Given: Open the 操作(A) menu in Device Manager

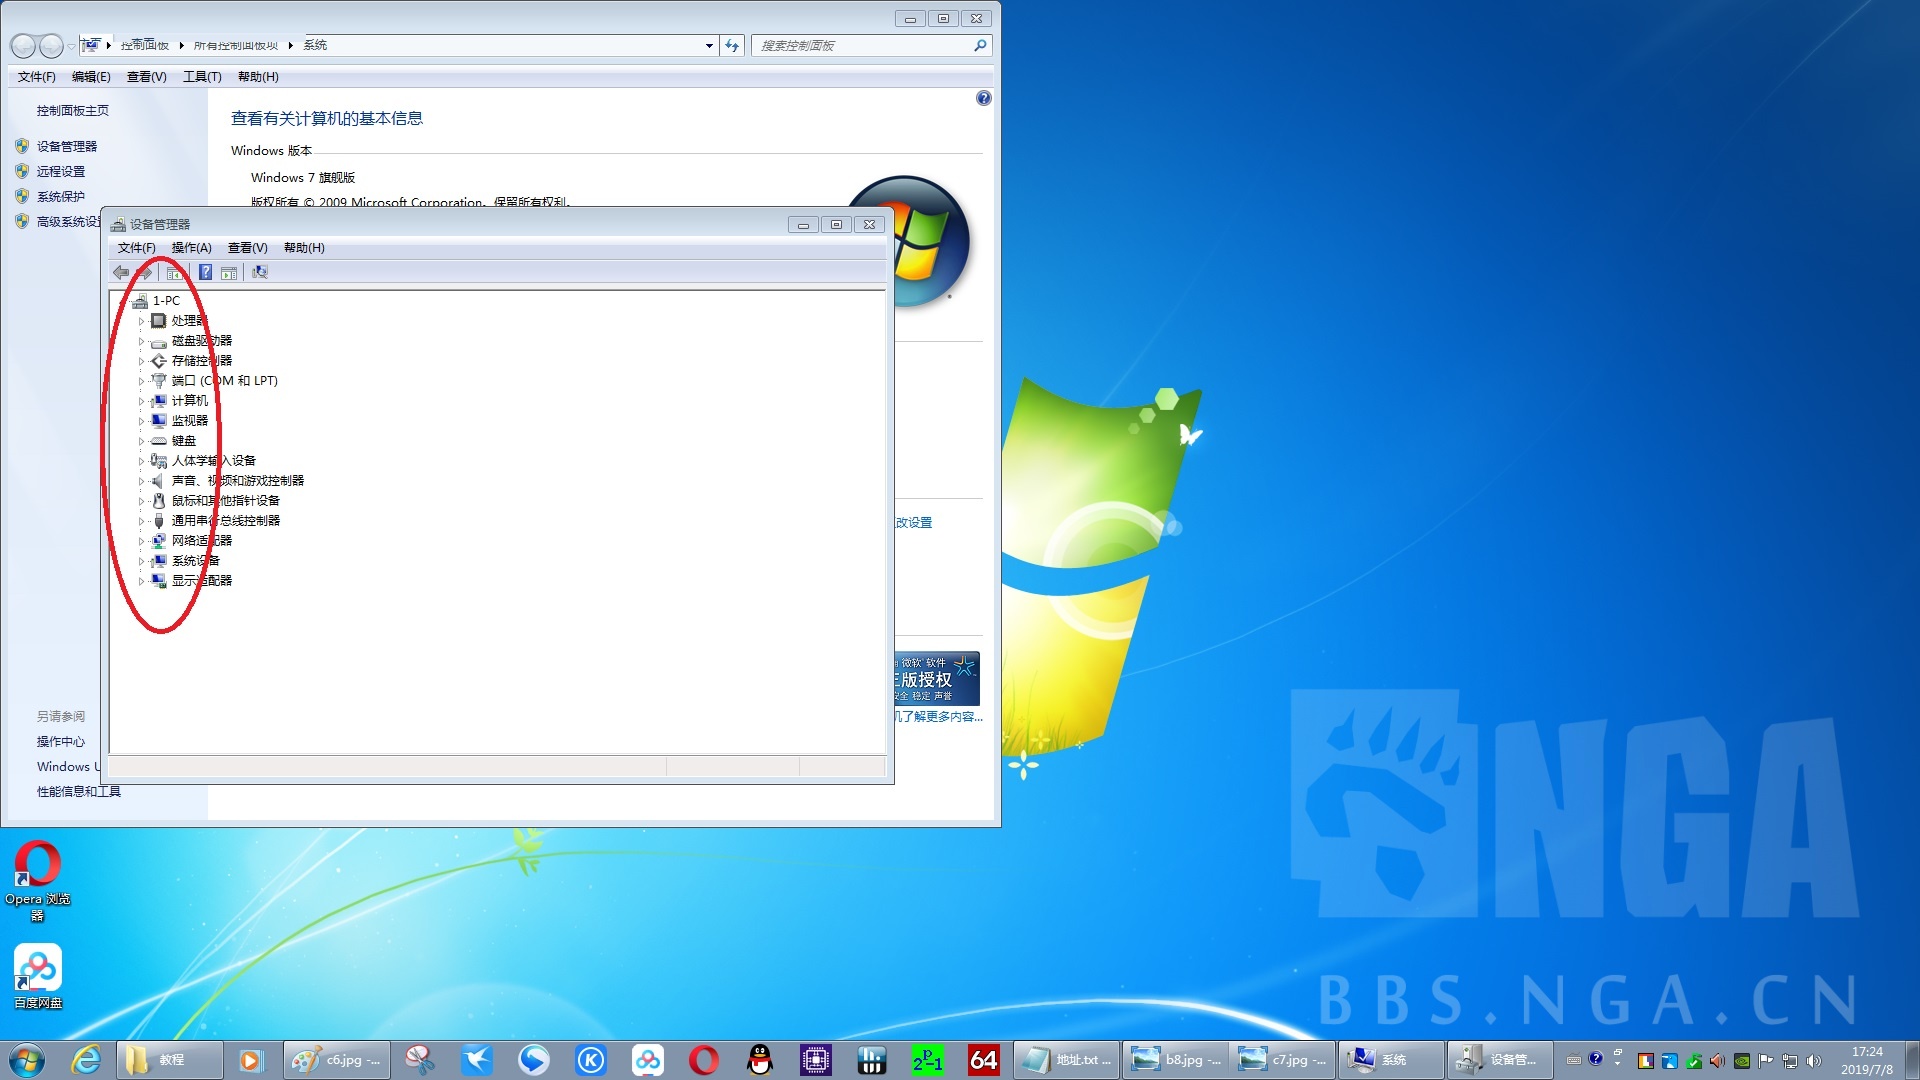Looking at the screenshot, I should (x=191, y=248).
